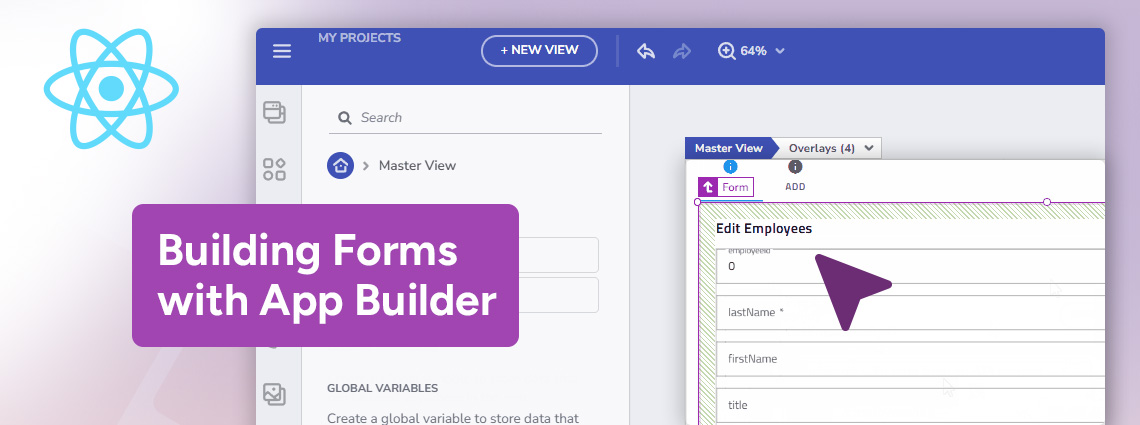The image size is (1140, 425).
Task: Click the undo arrow
Action: click(x=646, y=51)
